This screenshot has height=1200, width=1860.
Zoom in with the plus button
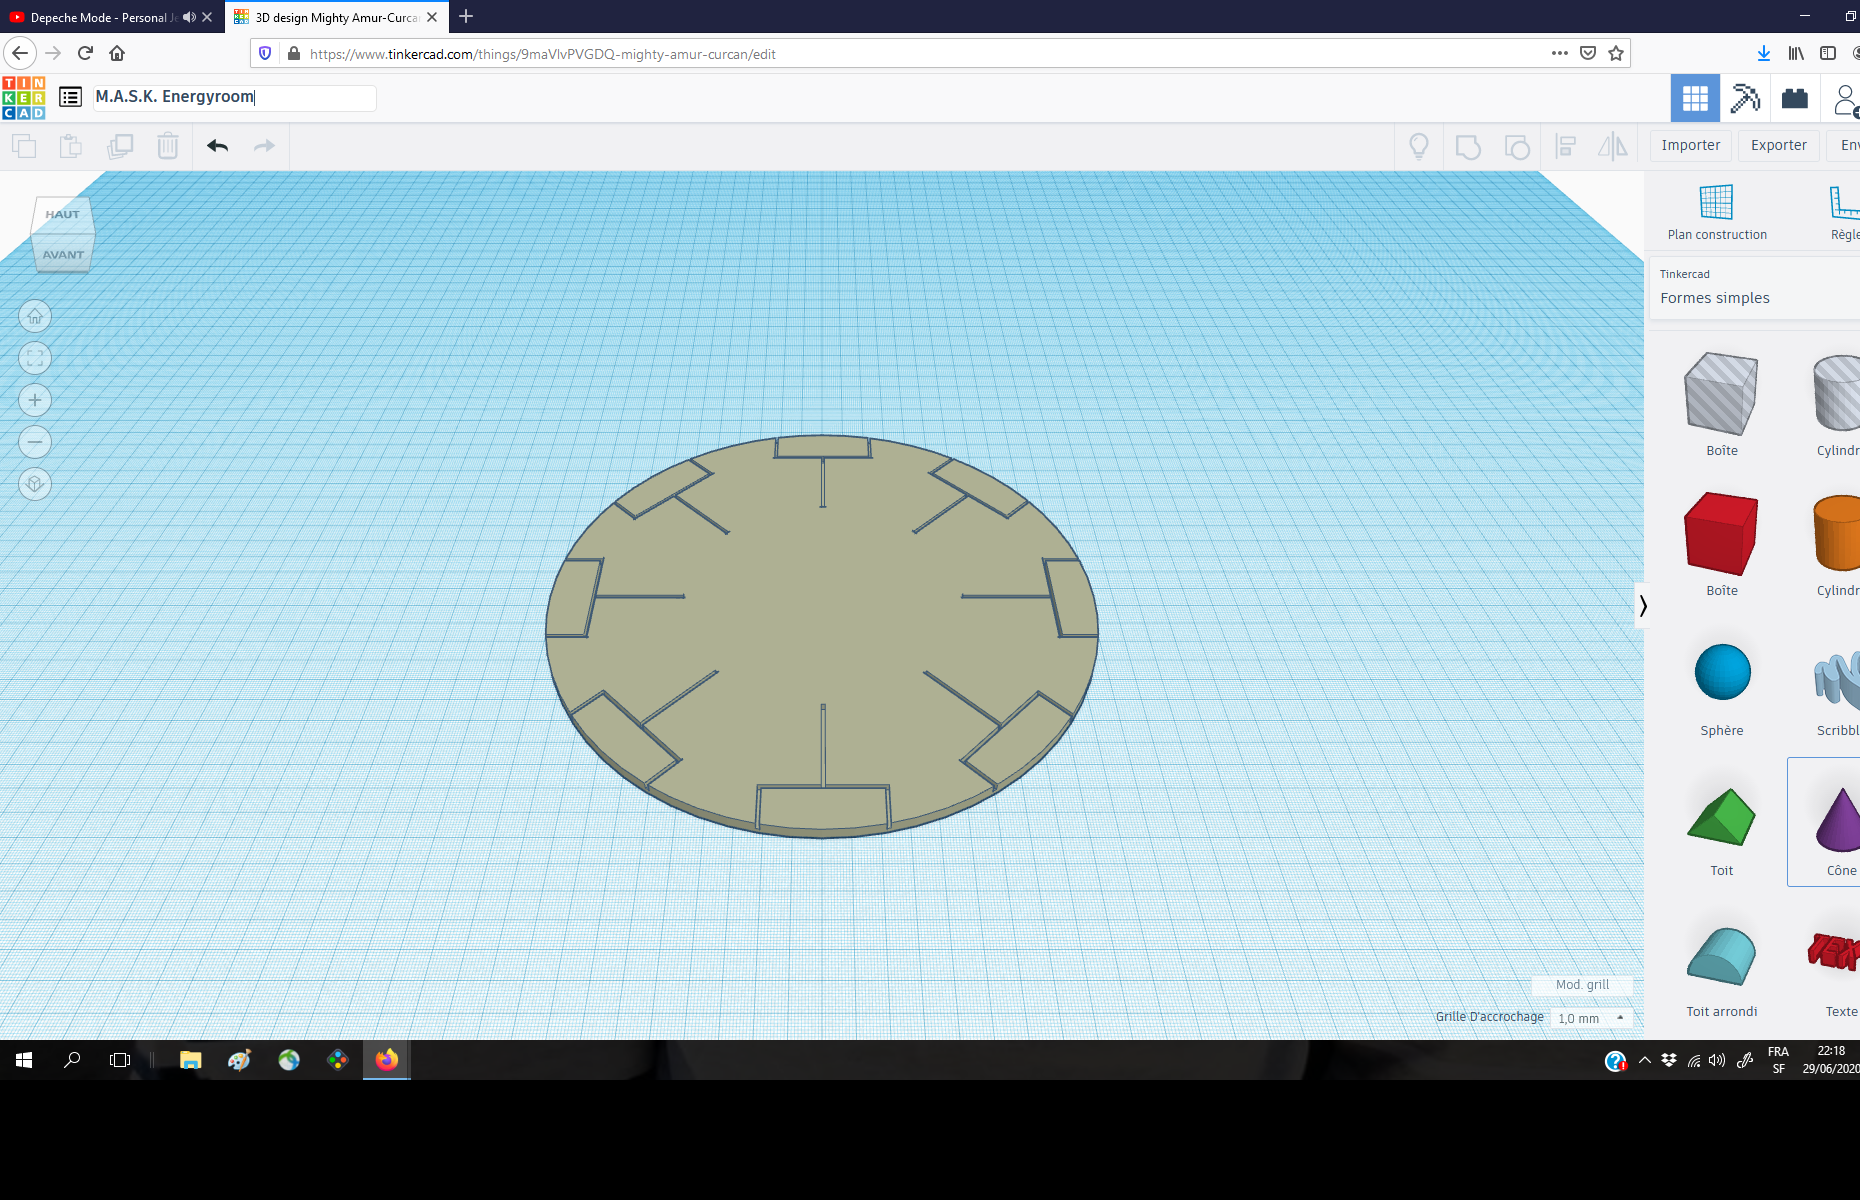(35, 400)
